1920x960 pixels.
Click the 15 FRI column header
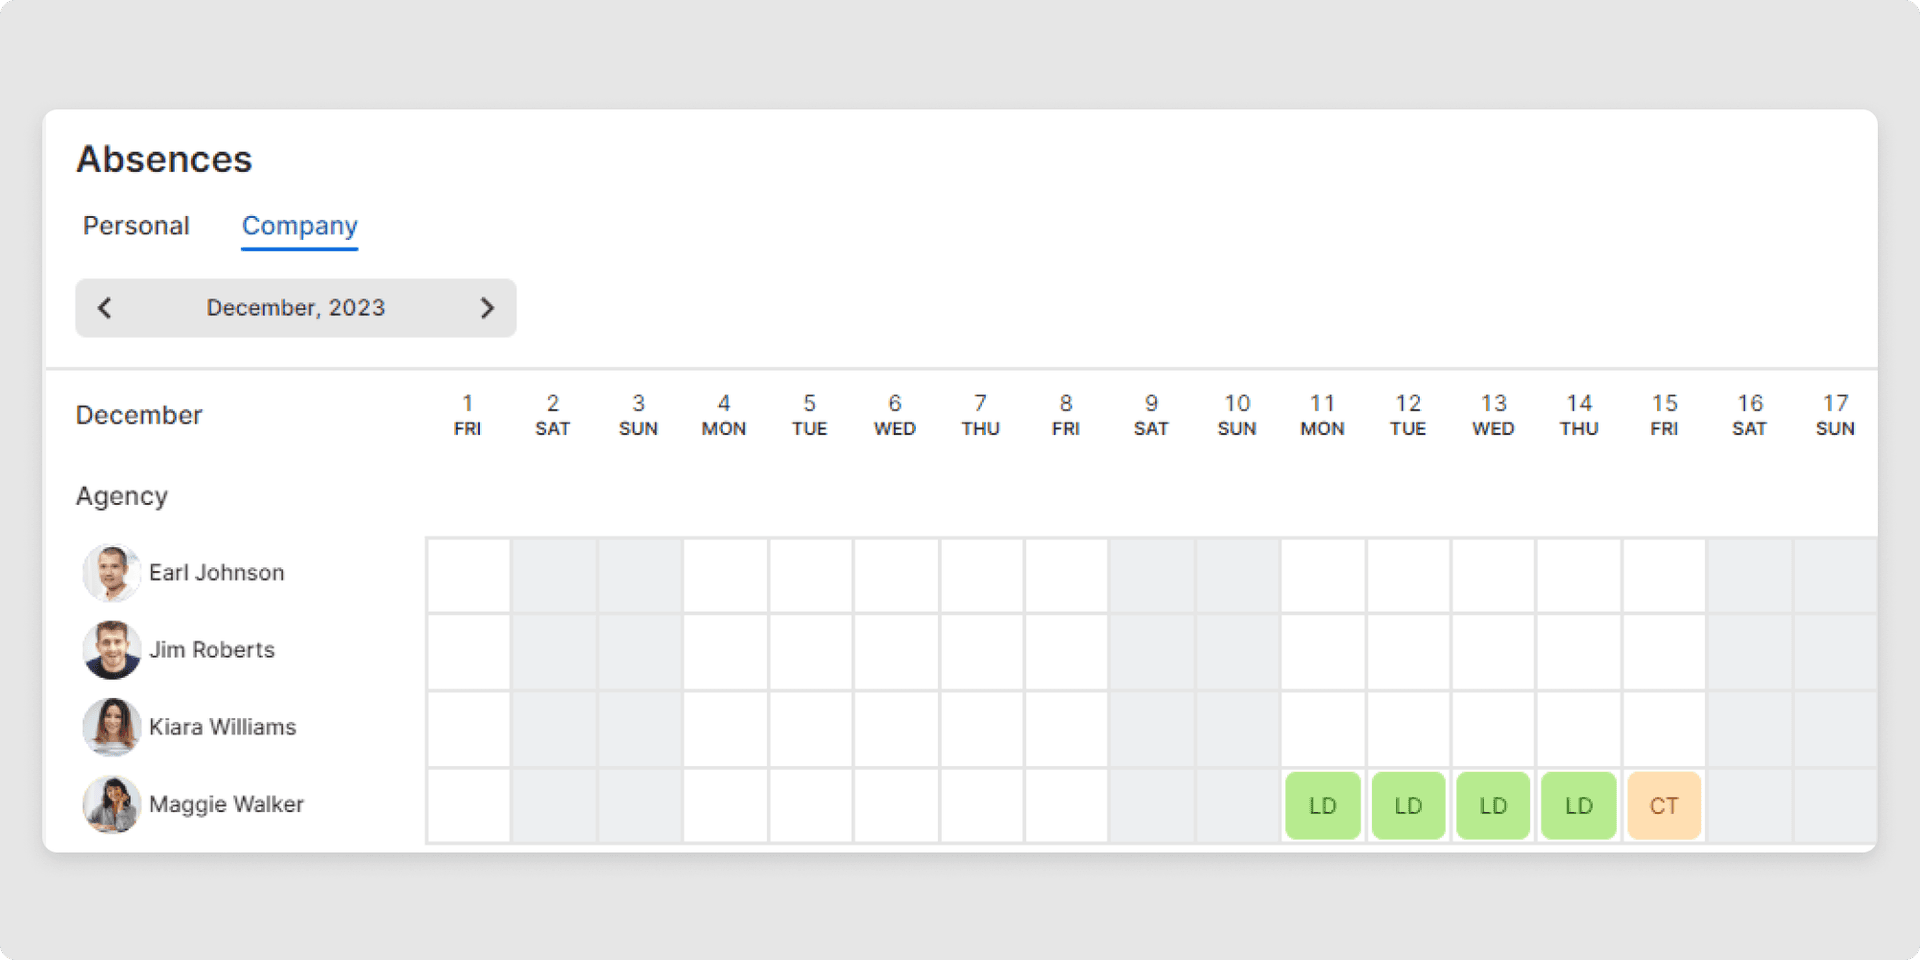click(x=1664, y=415)
